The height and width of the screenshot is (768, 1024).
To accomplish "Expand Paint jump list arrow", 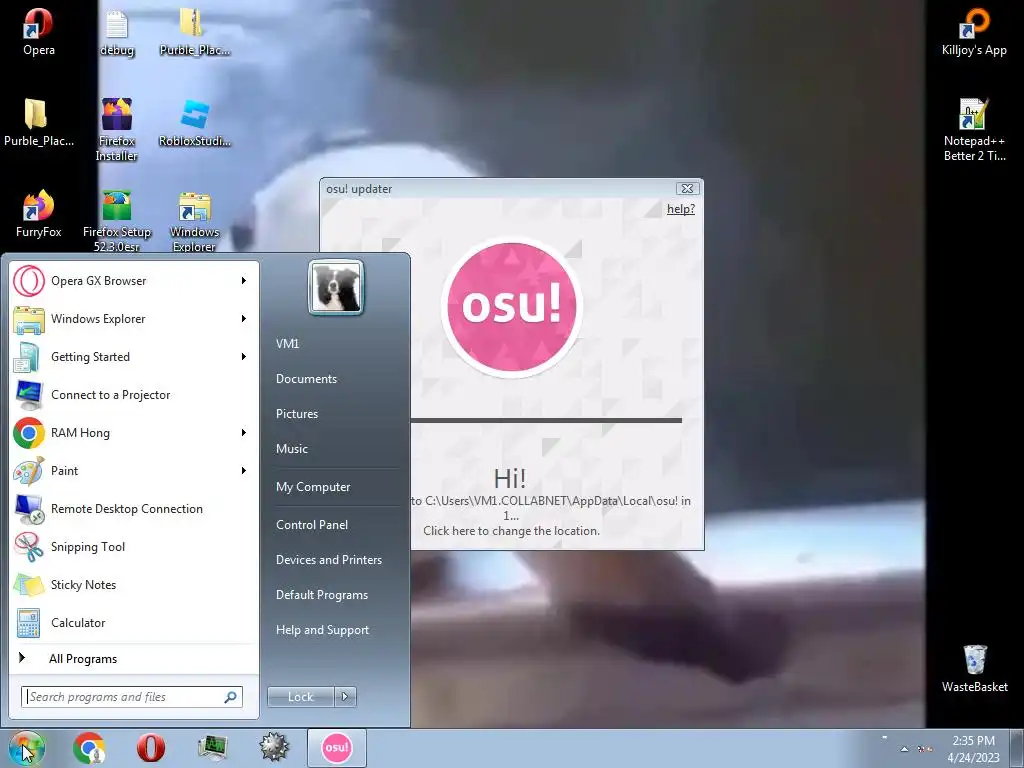I will [x=244, y=470].
